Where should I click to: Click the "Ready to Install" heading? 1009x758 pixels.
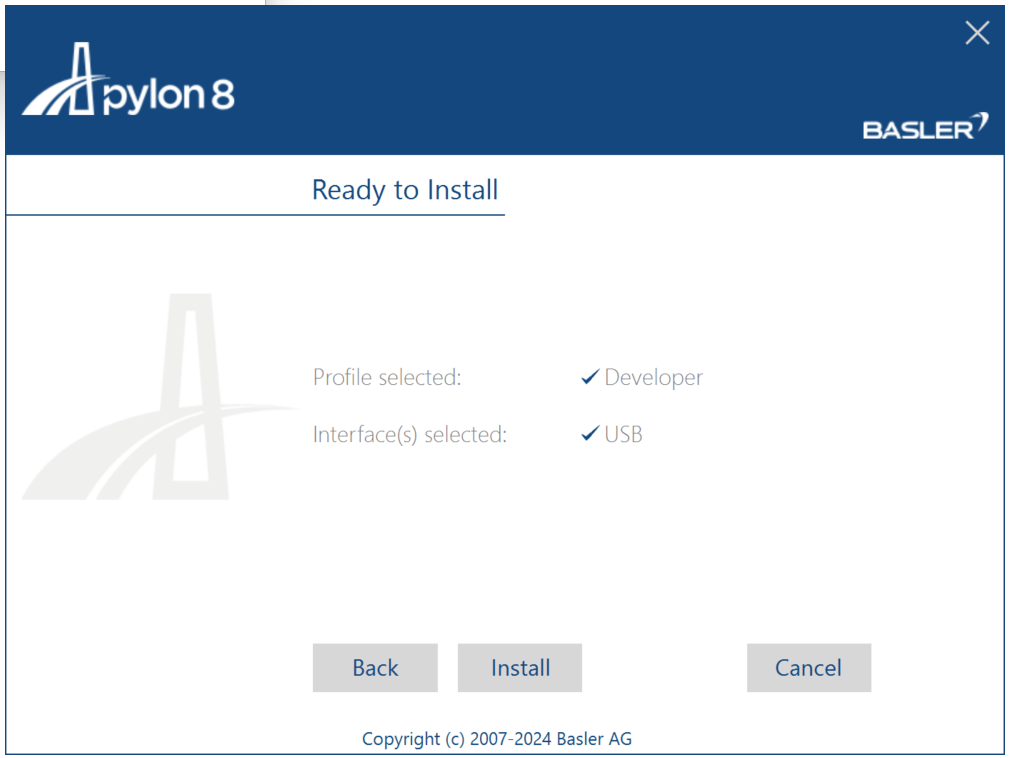tap(405, 190)
